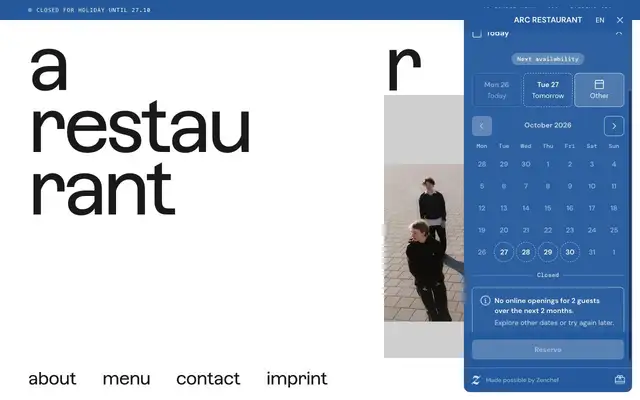Click the info icon in no-openings notice

[x=485, y=301]
